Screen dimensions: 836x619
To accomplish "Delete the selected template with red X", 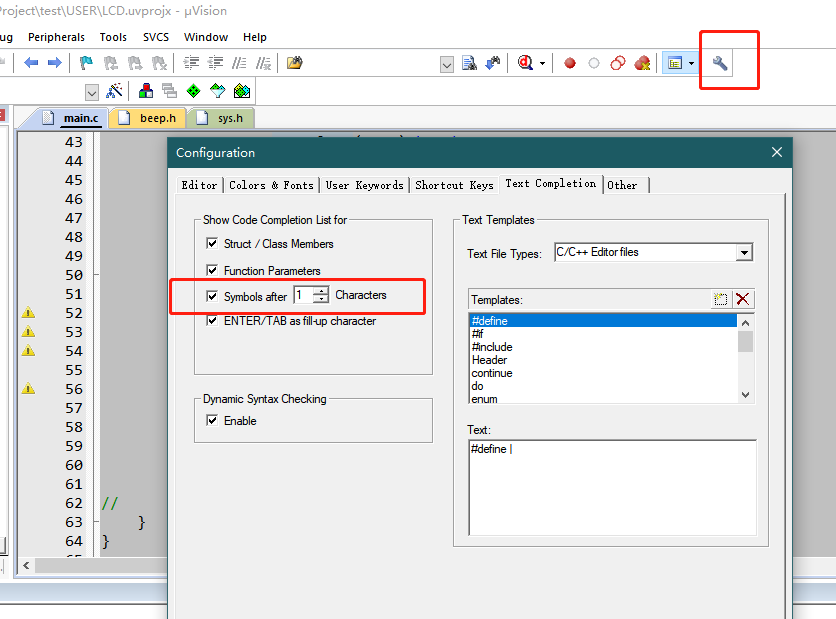I will [743, 299].
